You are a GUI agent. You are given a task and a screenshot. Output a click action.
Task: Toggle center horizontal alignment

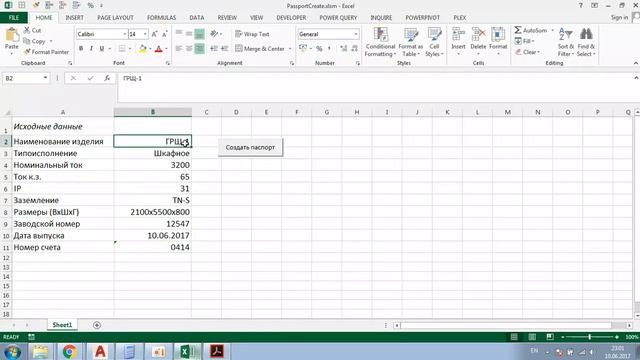[x=189, y=49]
